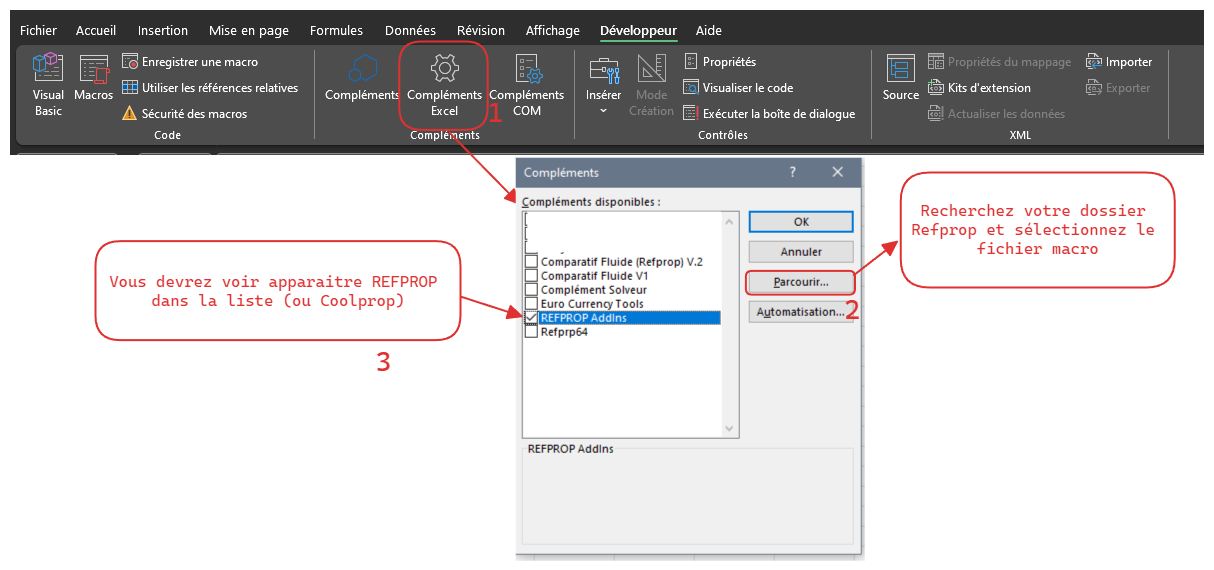Open the Affichage tab
Image resolution: width=1214 pixels, height=570 pixels.
click(553, 31)
